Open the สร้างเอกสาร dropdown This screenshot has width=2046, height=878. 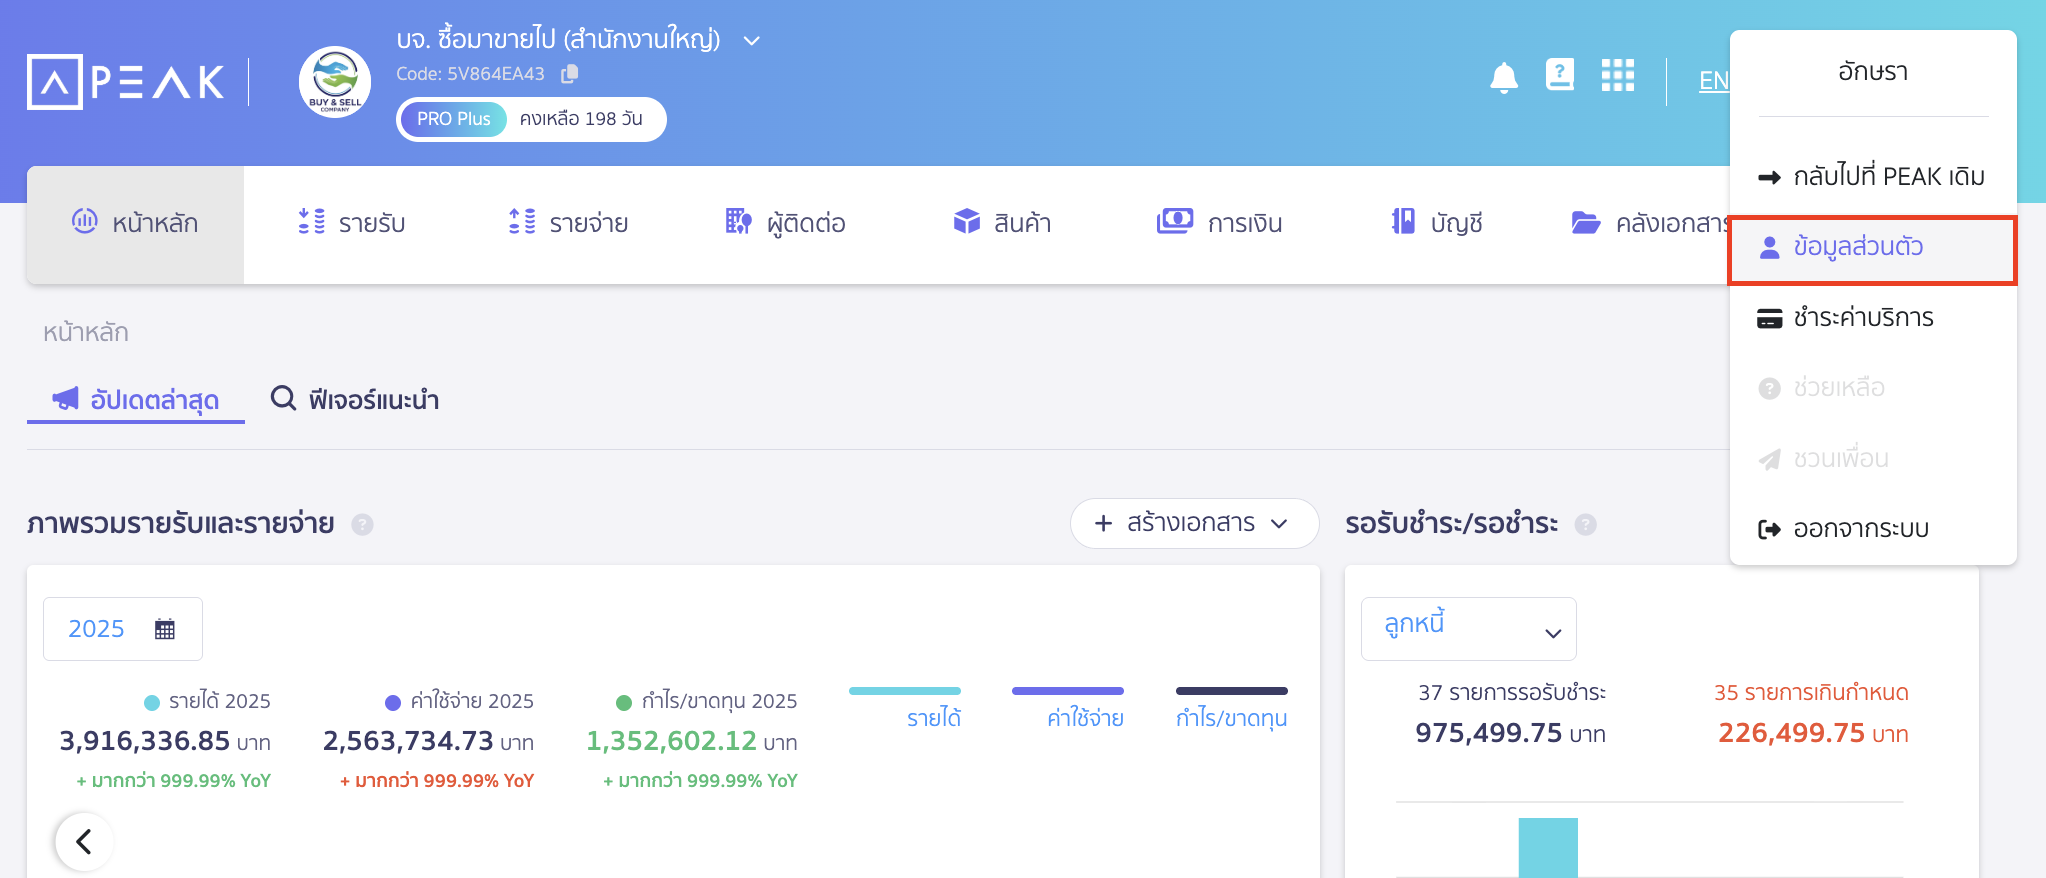click(1193, 523)
